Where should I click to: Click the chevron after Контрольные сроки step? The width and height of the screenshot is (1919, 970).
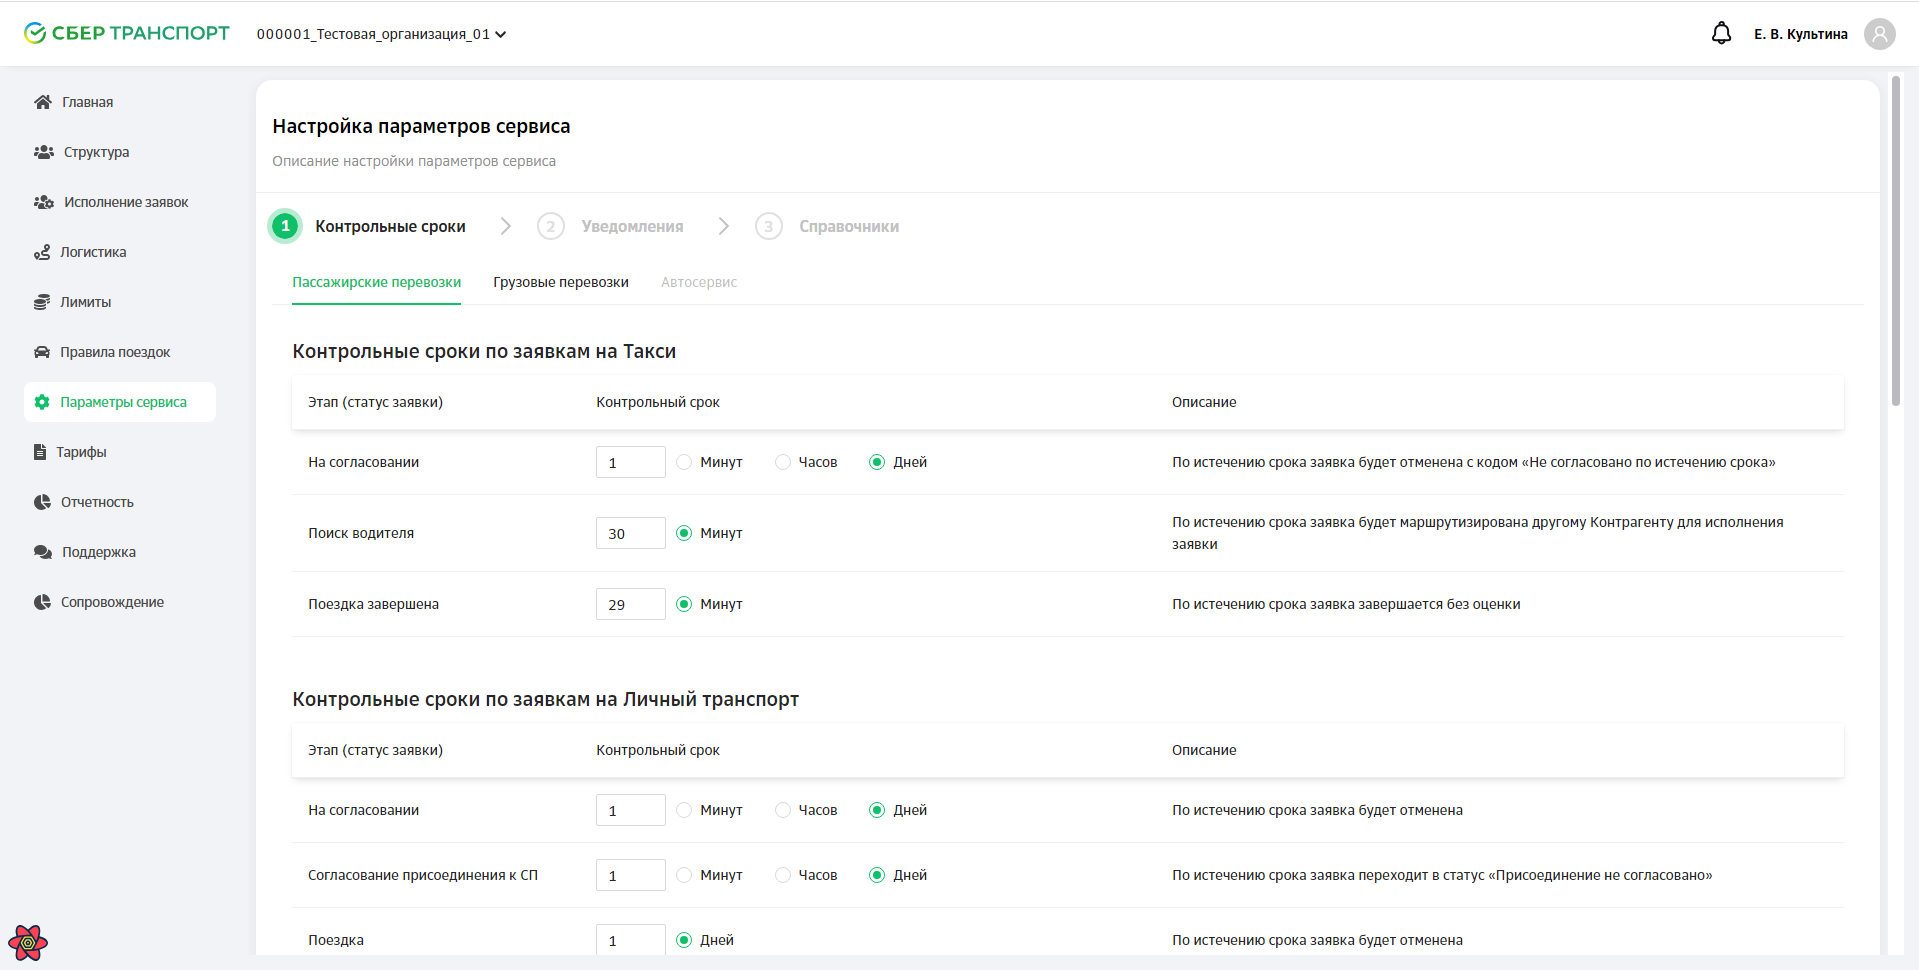point(506,226)
